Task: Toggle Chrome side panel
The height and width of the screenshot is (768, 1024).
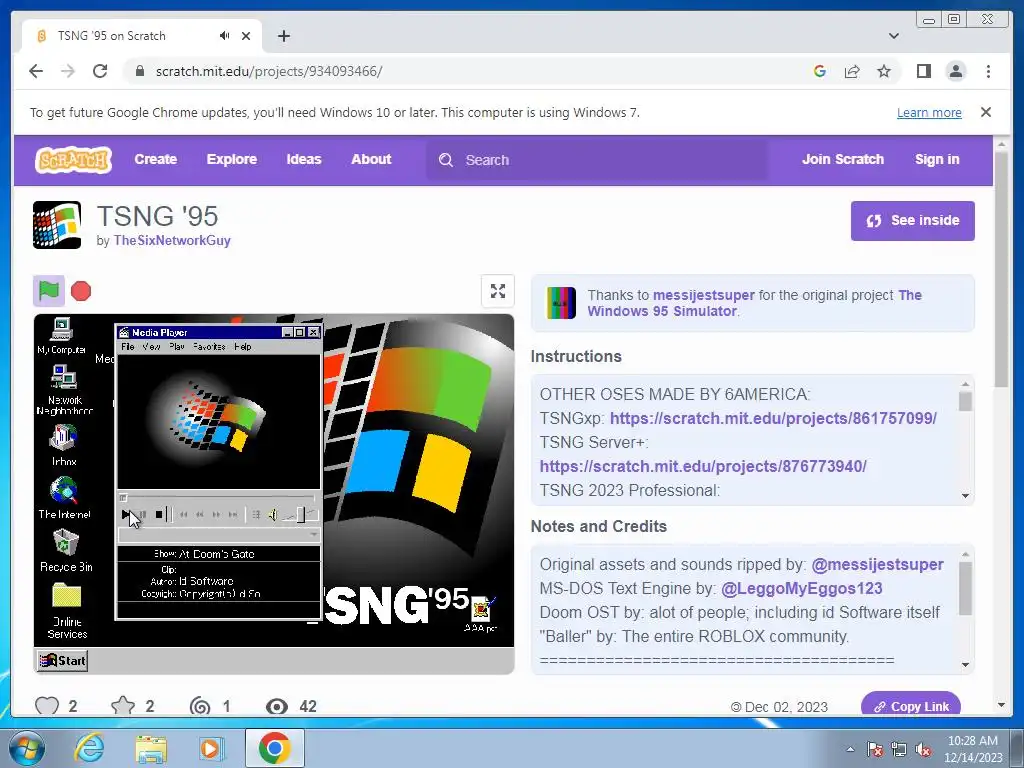Action: pos(923,71)
